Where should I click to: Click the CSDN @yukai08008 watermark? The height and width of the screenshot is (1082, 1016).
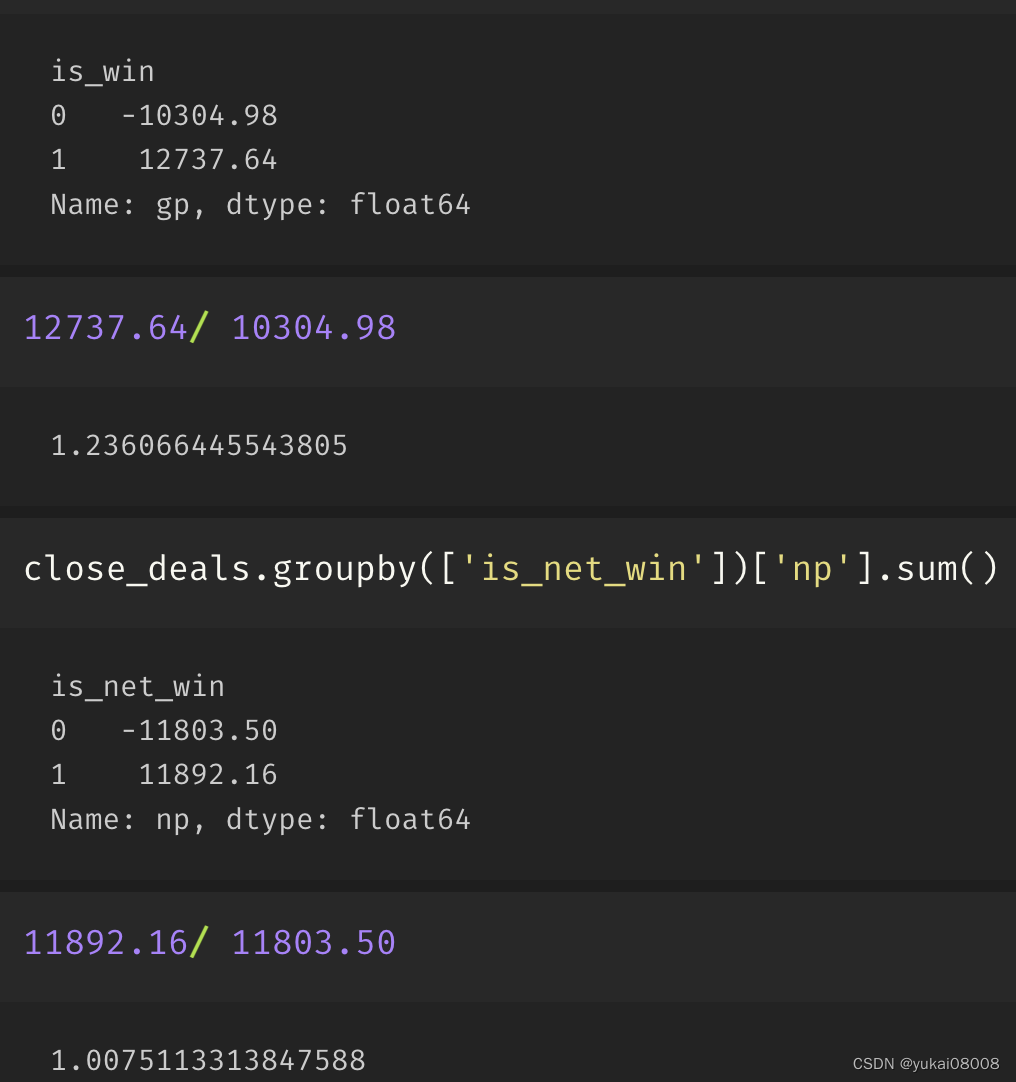pos(926,1063)
